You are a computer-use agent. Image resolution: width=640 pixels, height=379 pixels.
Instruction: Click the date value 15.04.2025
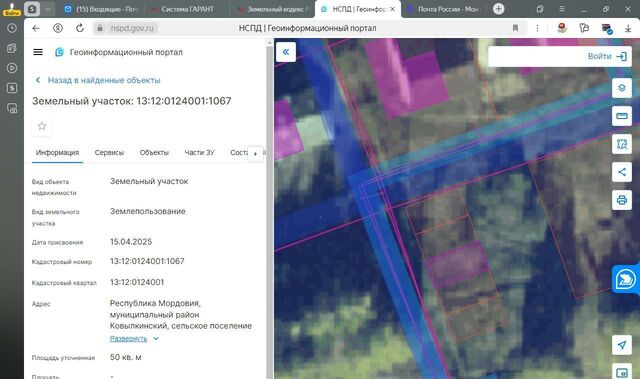click(131, 242)
